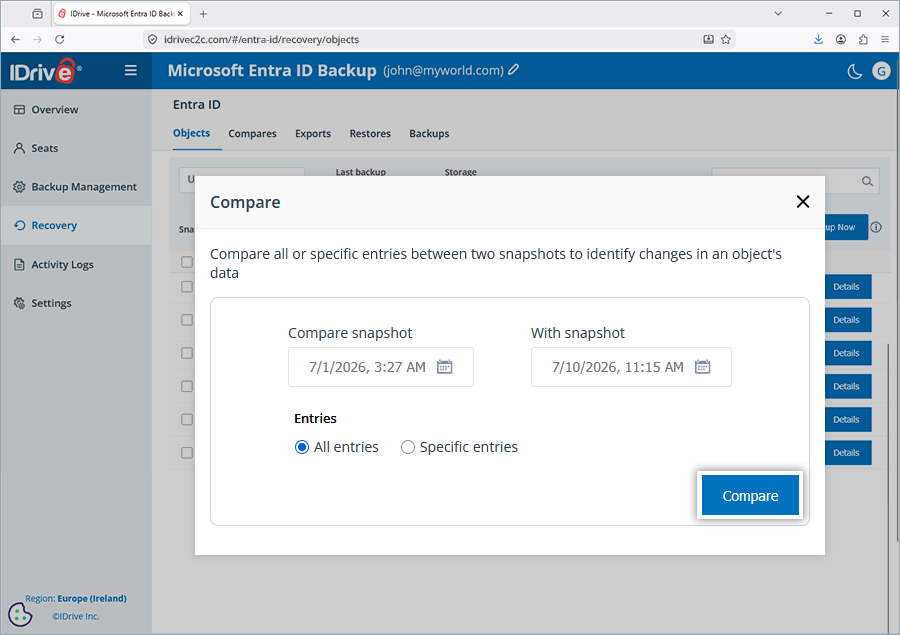900x635 pixels.
Task: Open the recent browsing tab icon
Action: point(37,14)
